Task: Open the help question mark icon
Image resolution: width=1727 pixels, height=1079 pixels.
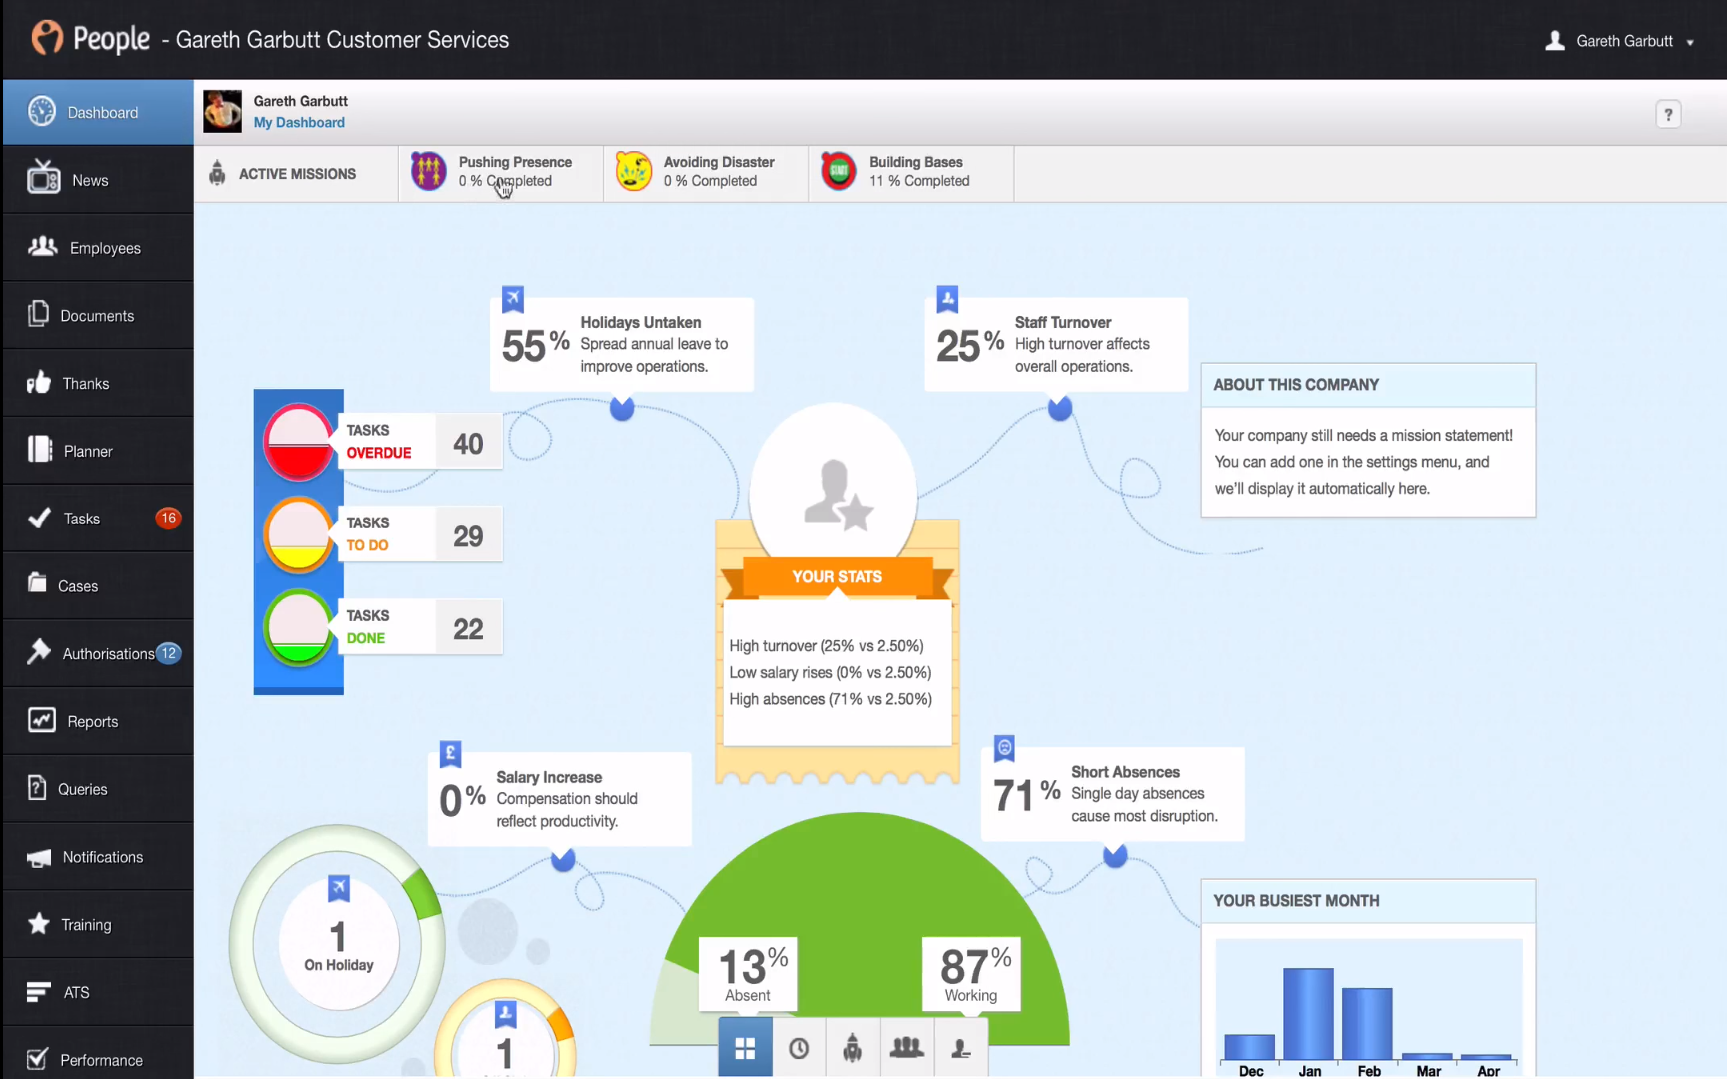Action: [1667, 114]
